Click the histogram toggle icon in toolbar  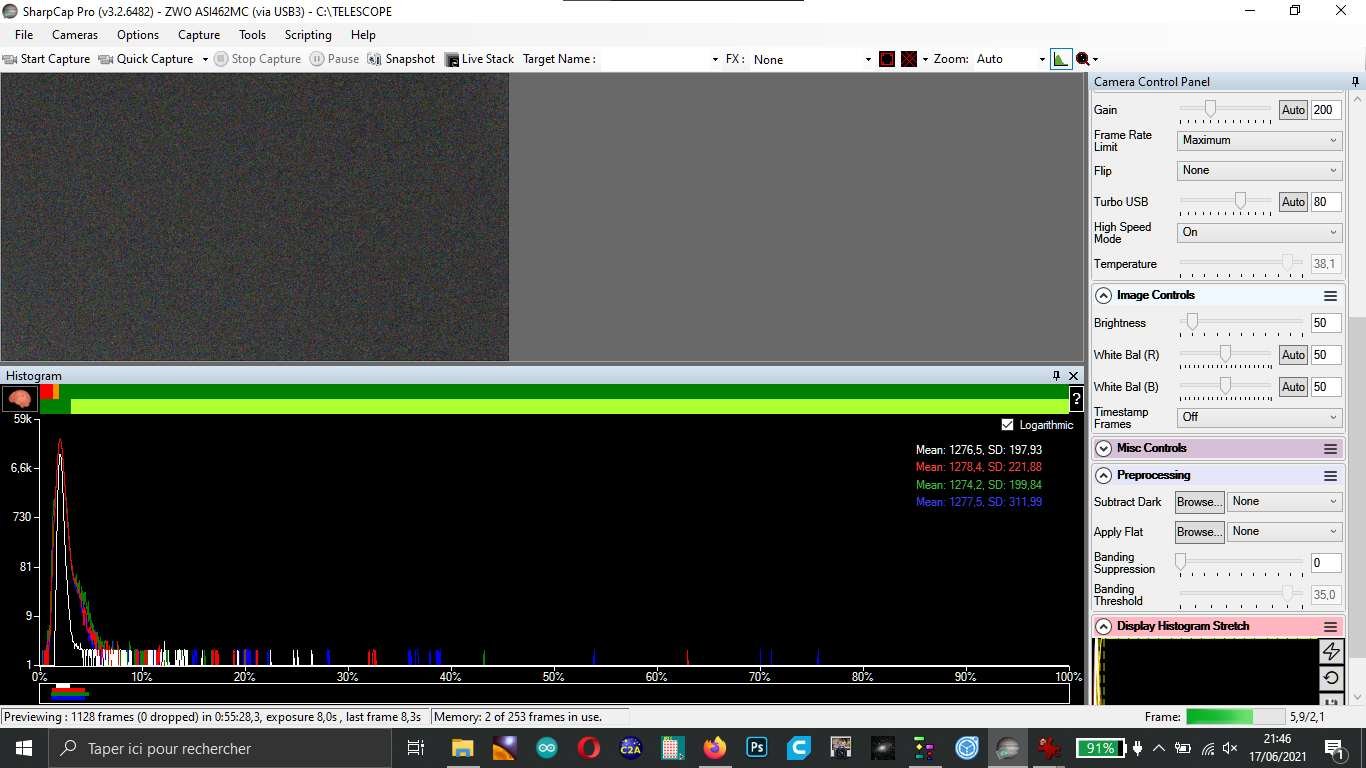click(x=1061, y=59)
